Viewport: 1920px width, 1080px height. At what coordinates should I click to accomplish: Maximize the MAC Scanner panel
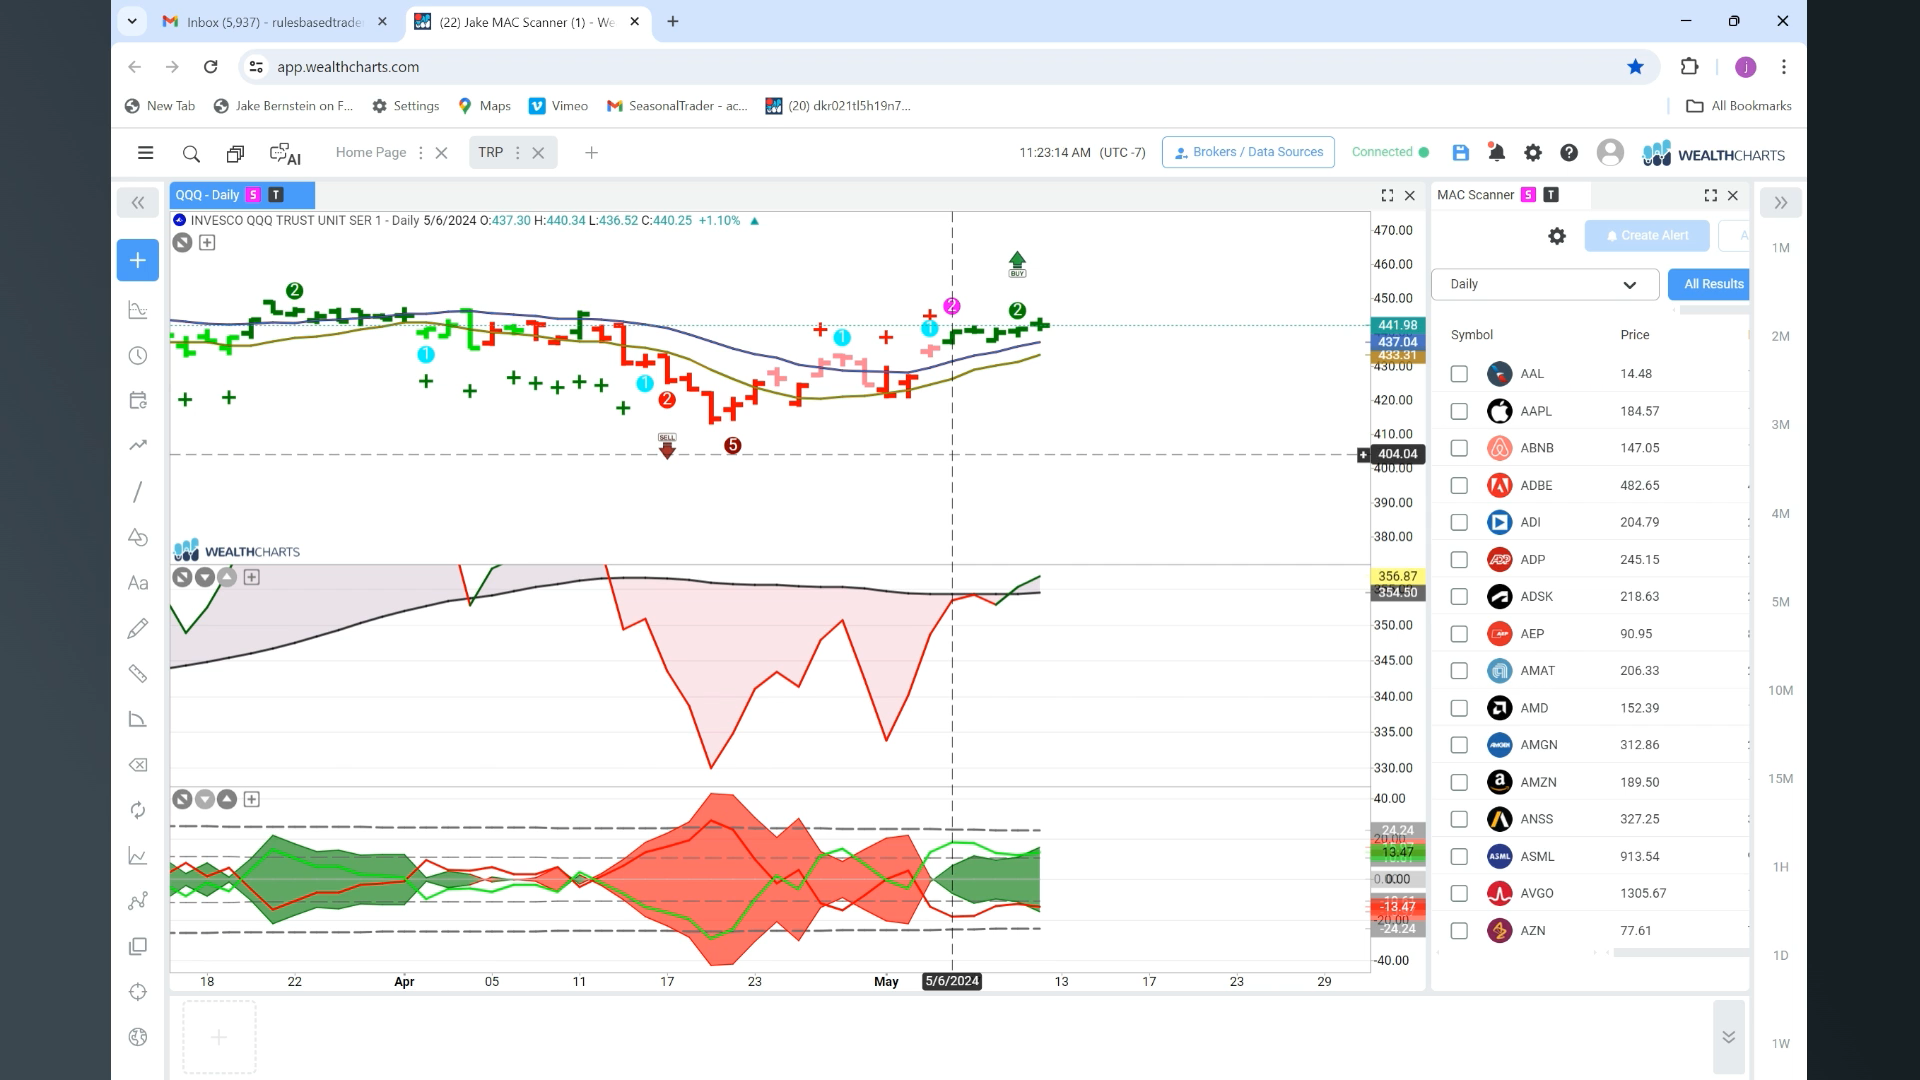(1710, 196)
